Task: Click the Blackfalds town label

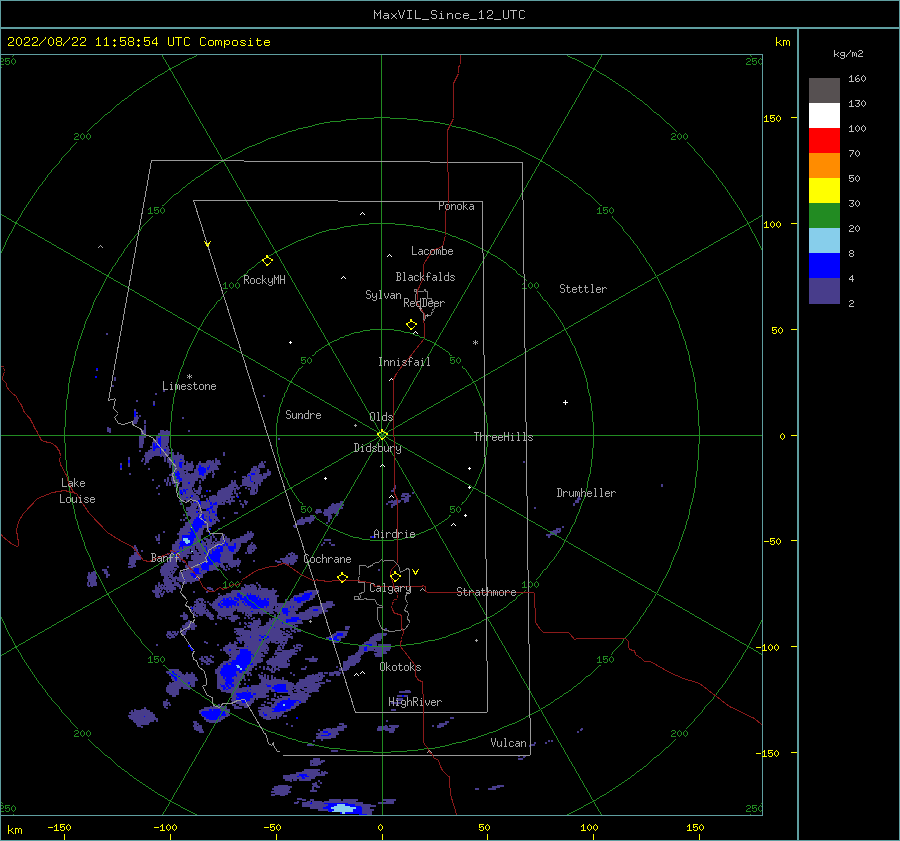Action: 425,277
